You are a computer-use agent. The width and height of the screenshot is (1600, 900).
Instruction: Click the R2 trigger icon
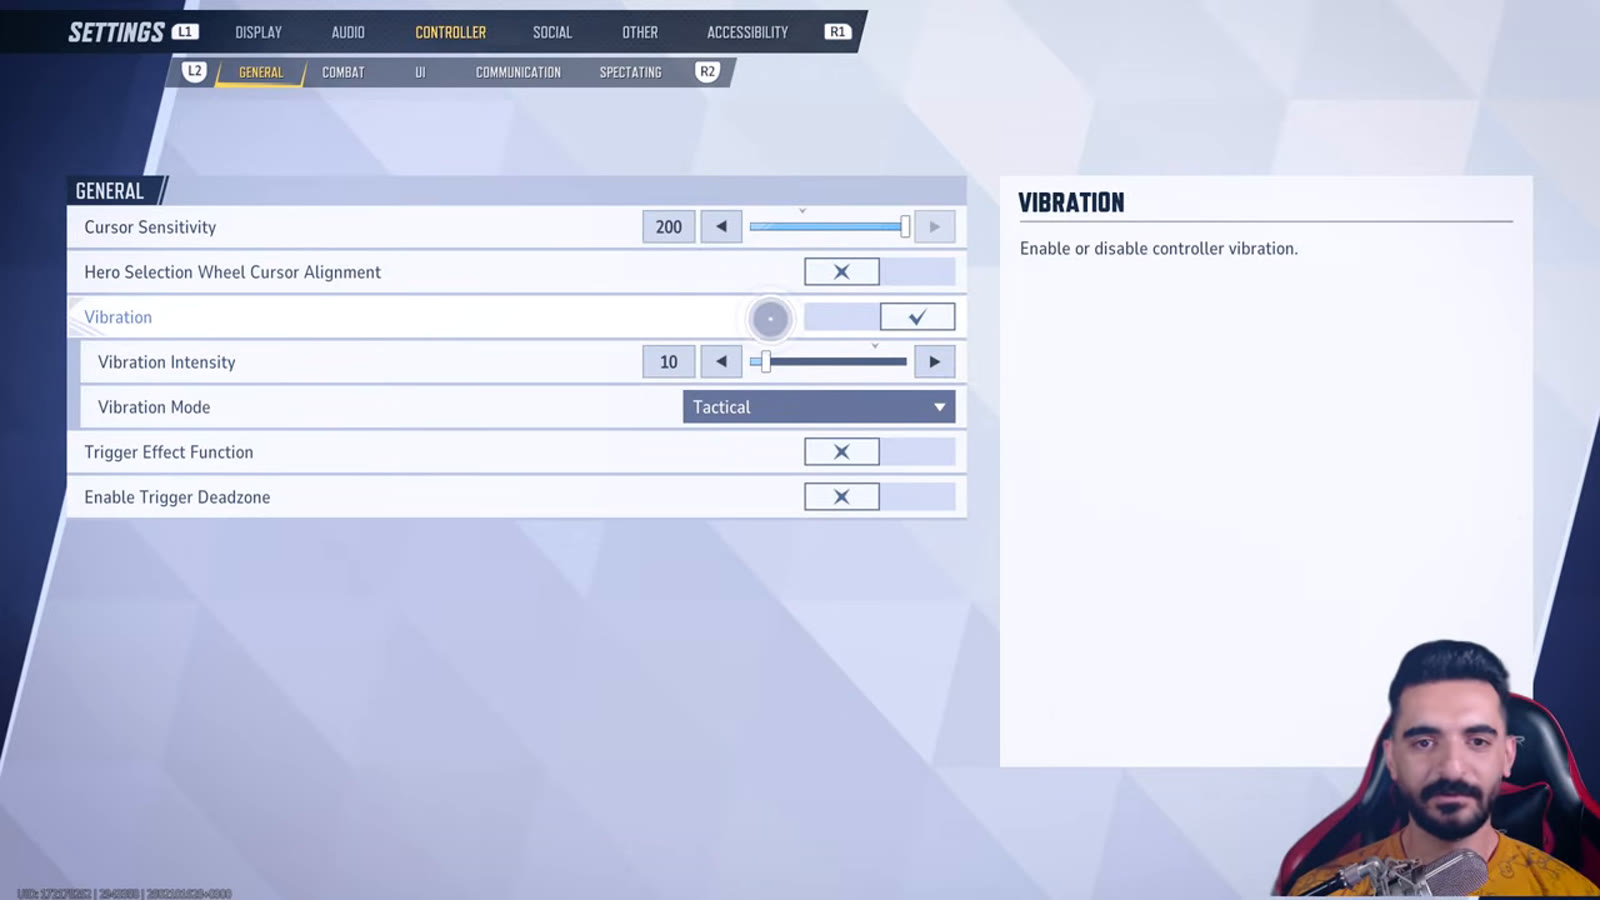(x=707, y=72)
